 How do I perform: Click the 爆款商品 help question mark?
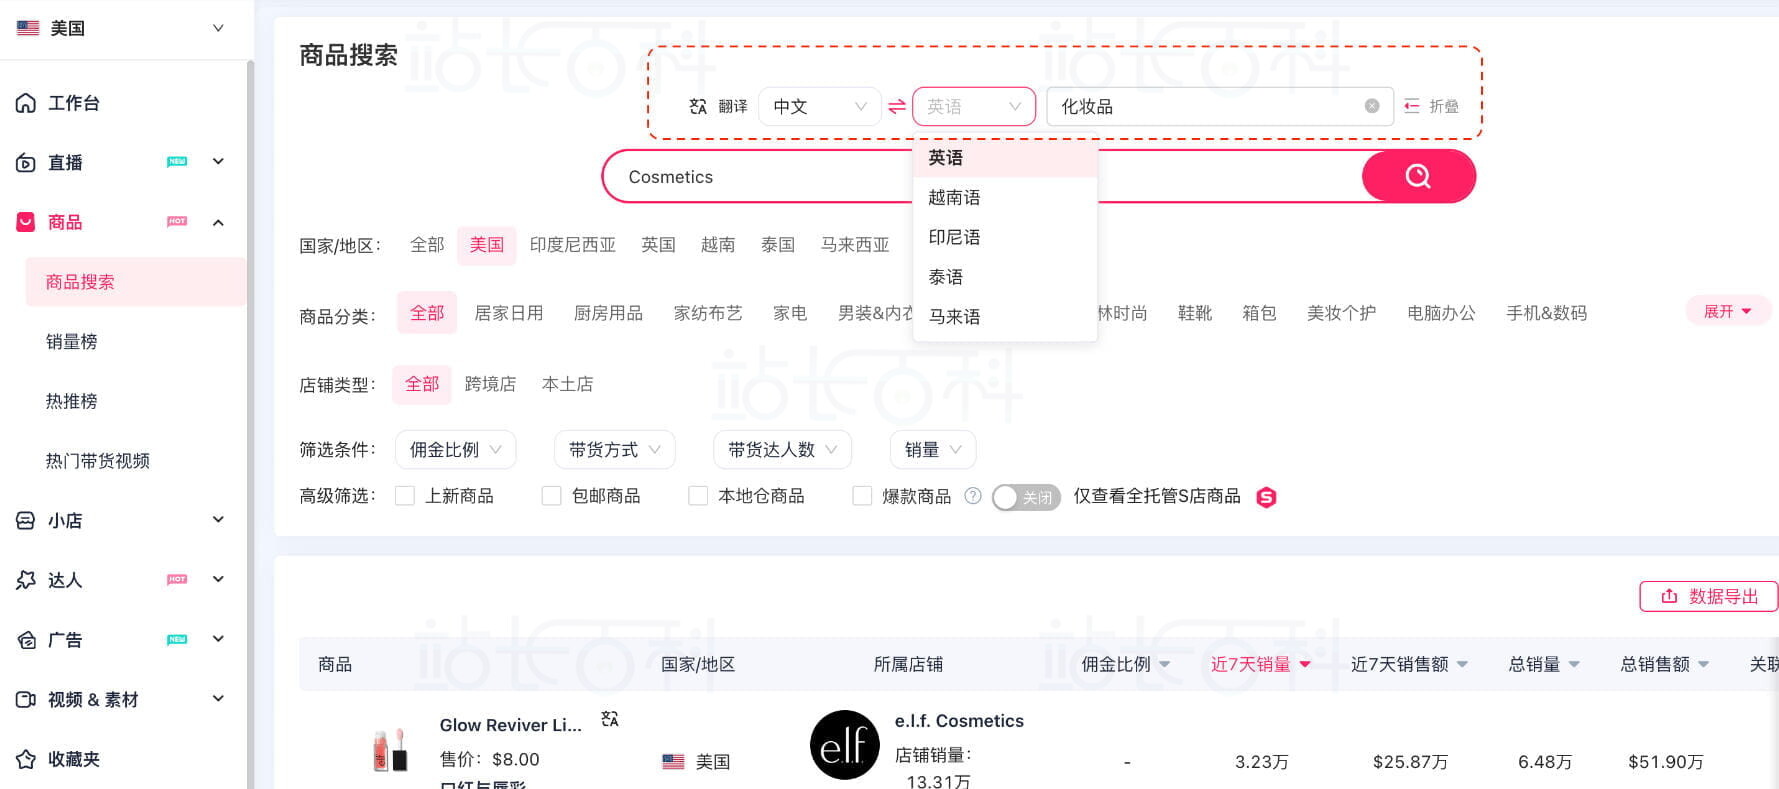(972, 496)
